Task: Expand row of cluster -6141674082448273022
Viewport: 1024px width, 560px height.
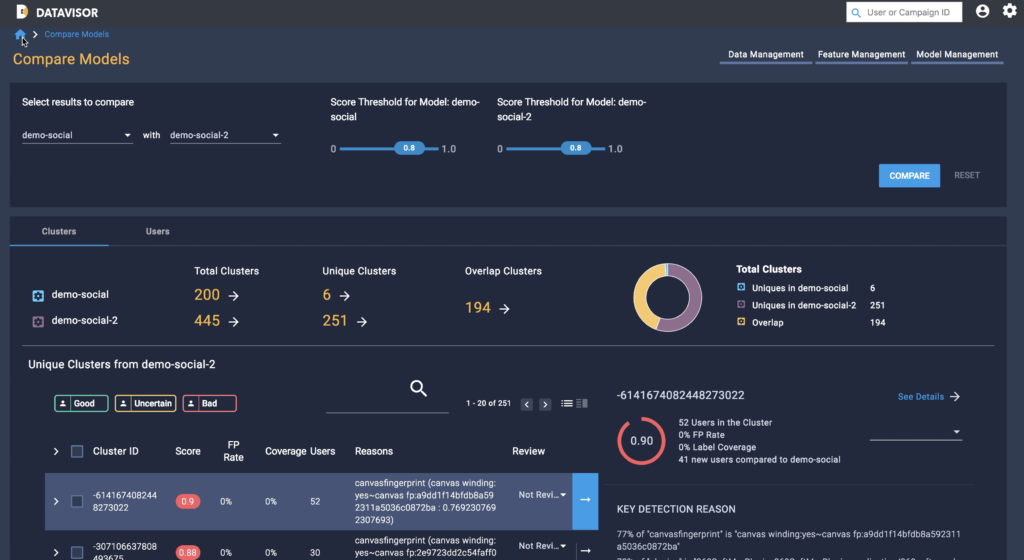Action: click(x=56, y=501)
